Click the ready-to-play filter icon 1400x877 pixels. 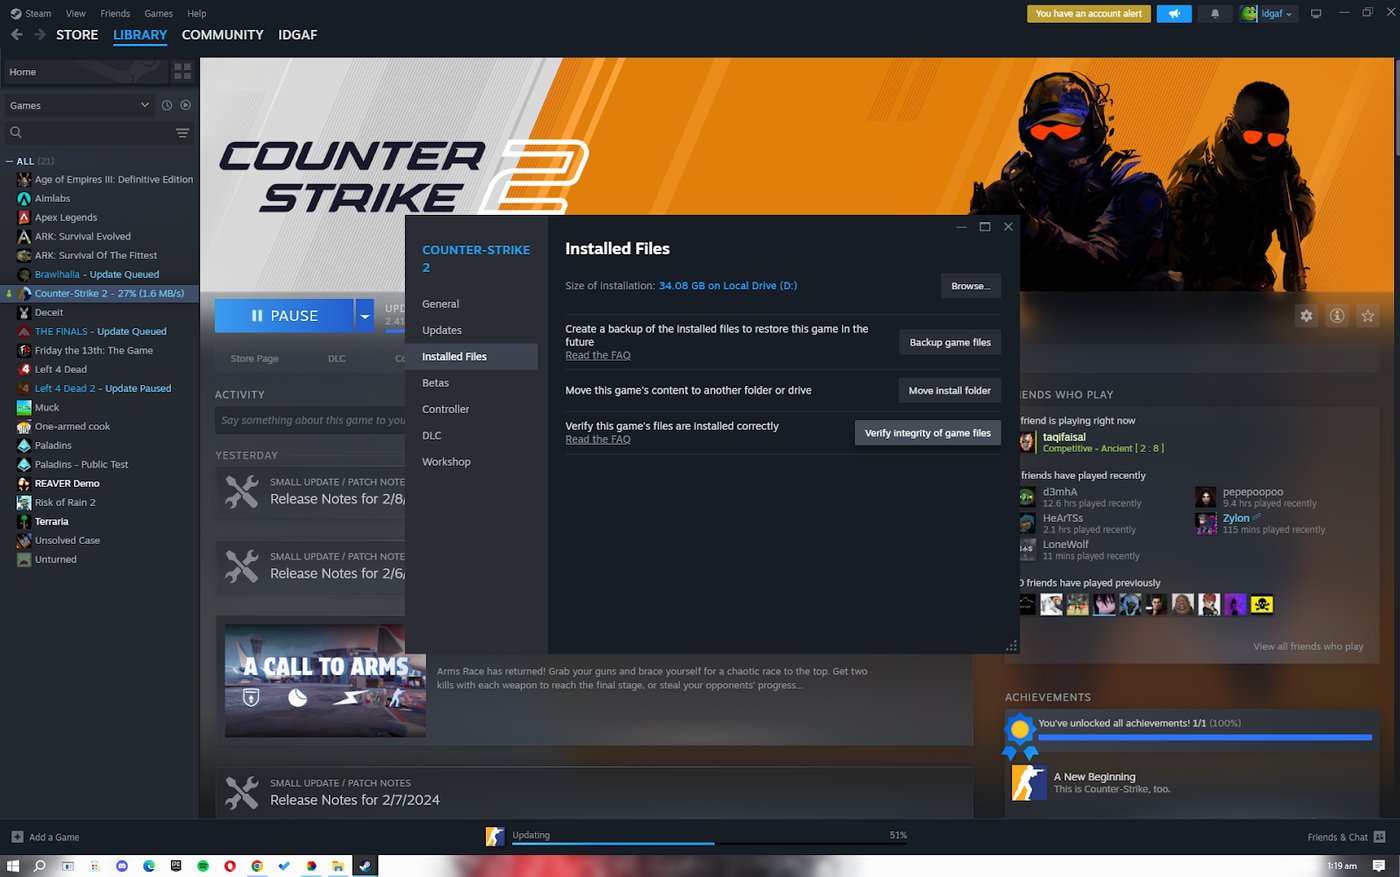pos(185,105)
